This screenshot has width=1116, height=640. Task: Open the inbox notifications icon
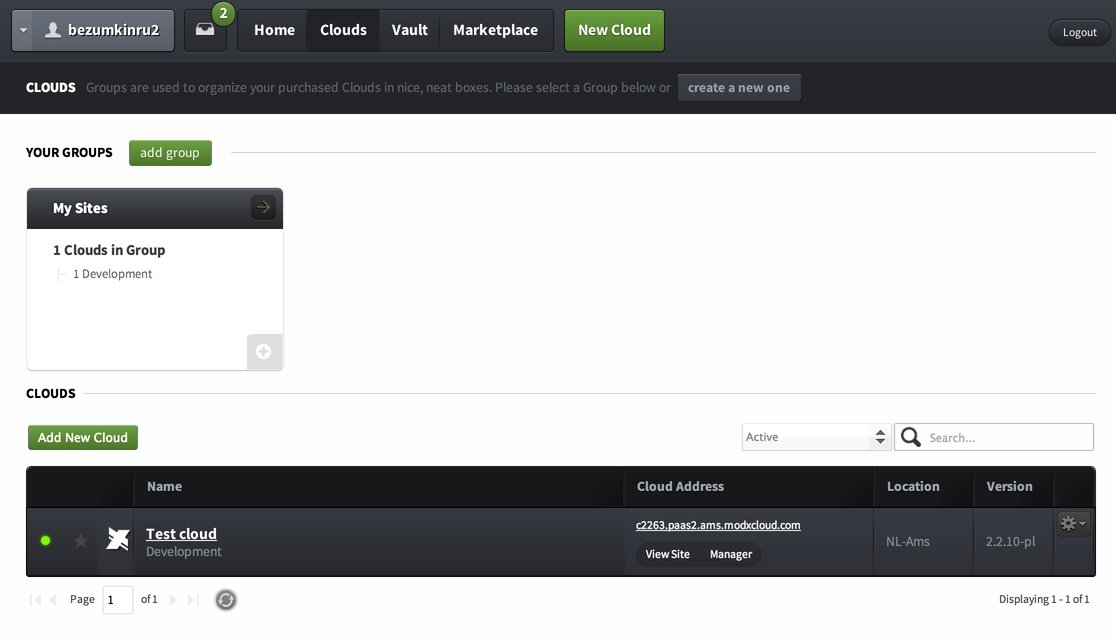205,31
